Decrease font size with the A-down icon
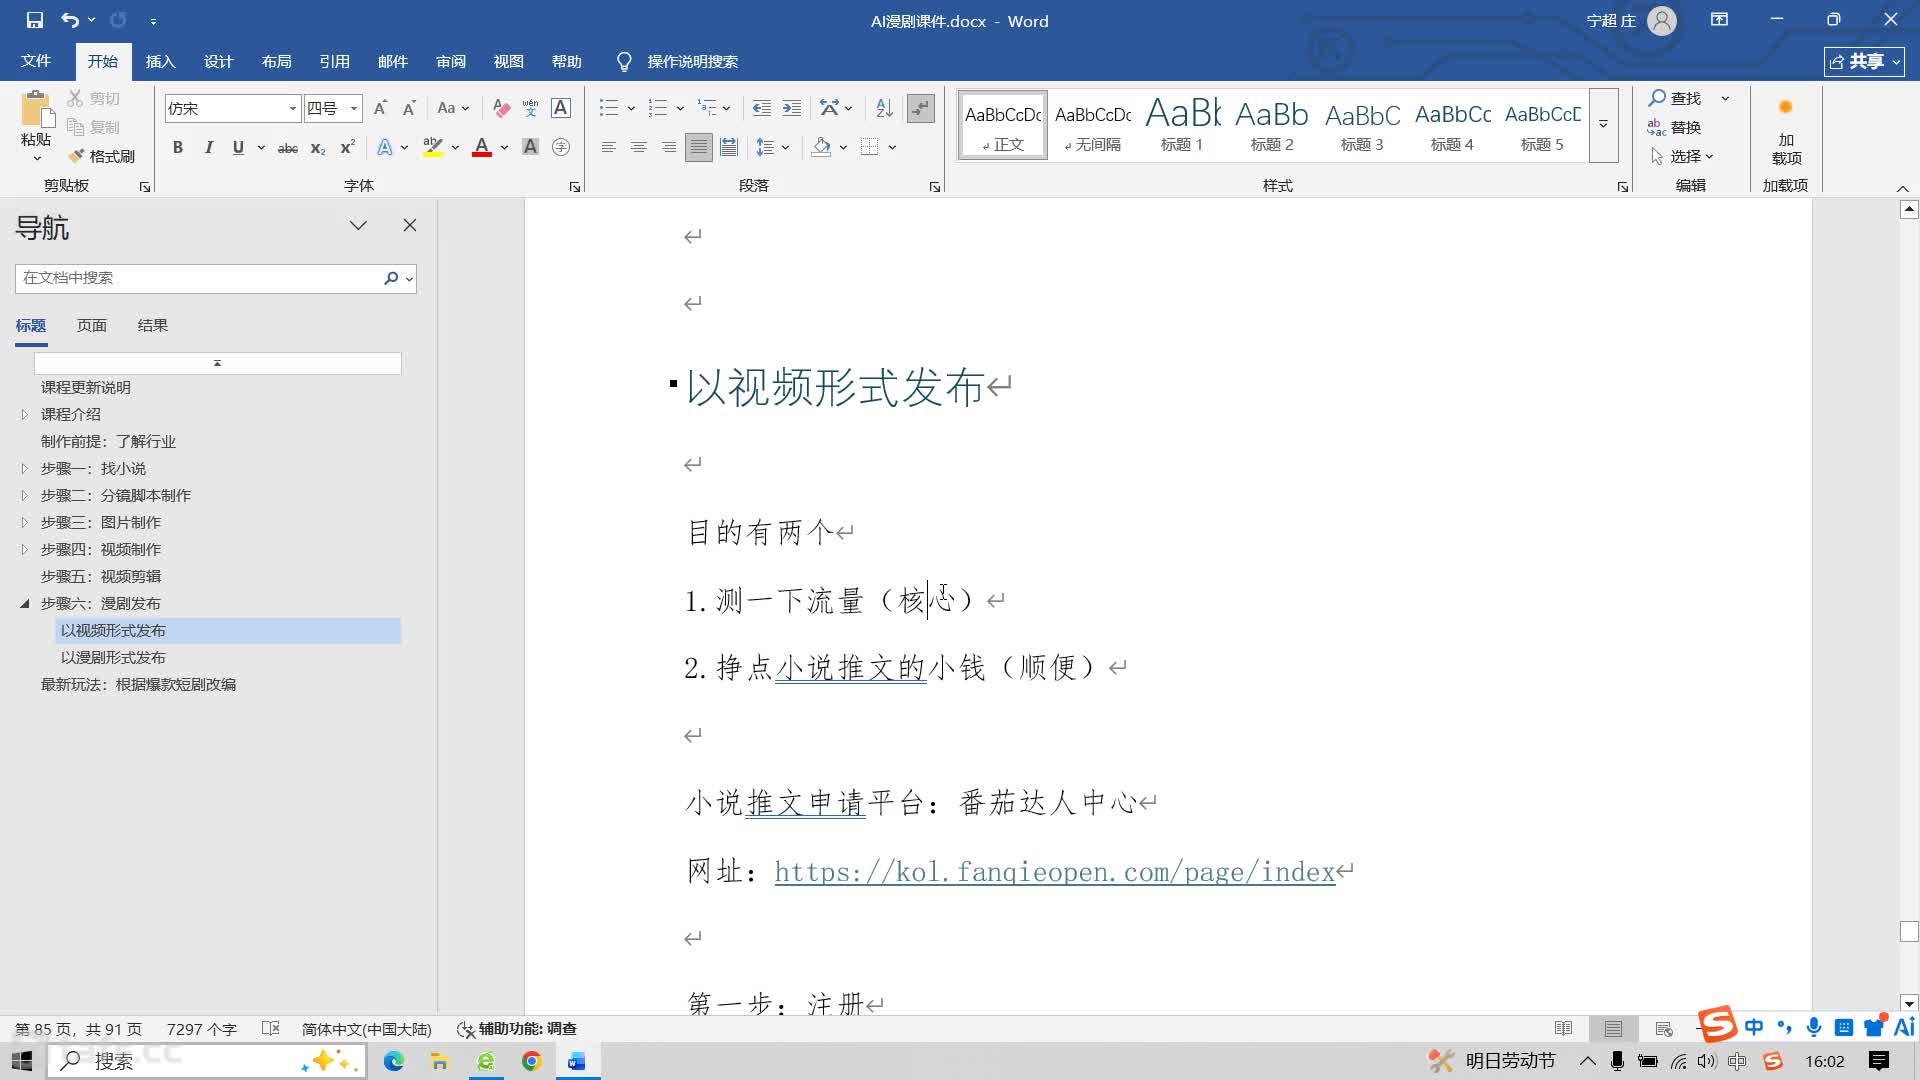Screen dimensions: 1920x1080 (409, 108)
